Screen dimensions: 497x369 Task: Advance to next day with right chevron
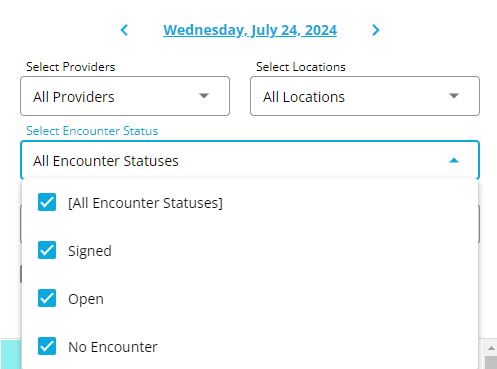click(376, 30)
